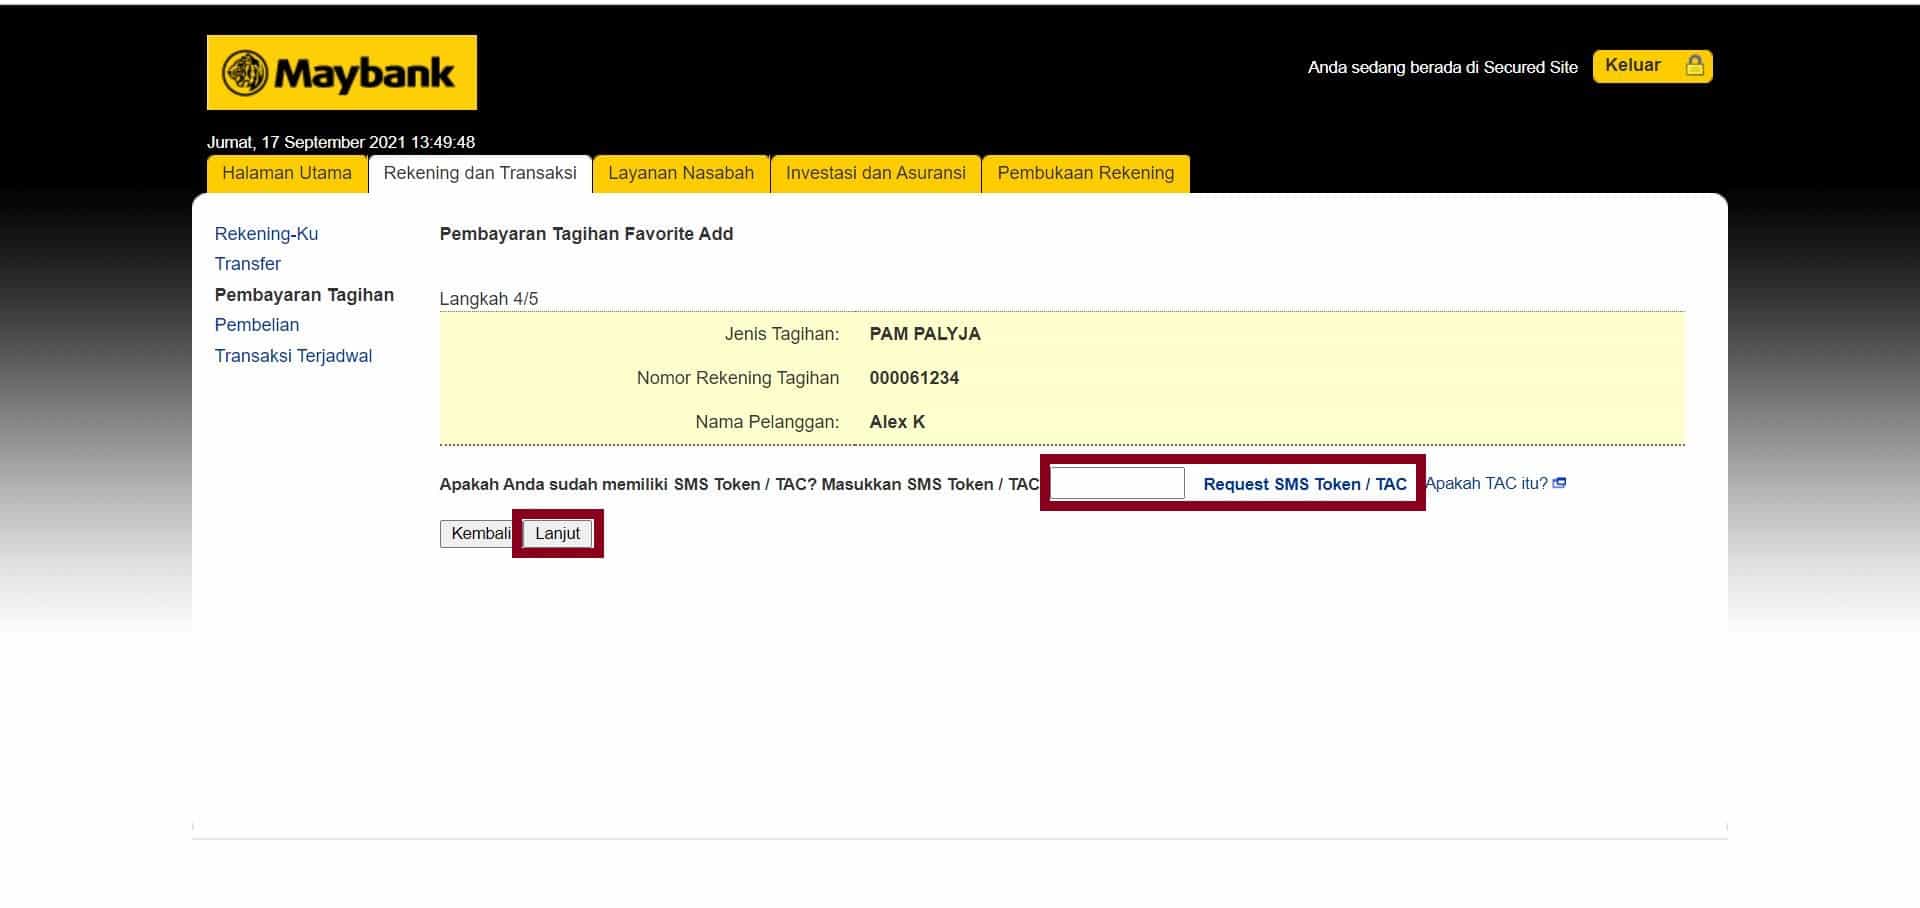
Task: Select the Rekening dan Transaksi tab
Action: [480, 173]
